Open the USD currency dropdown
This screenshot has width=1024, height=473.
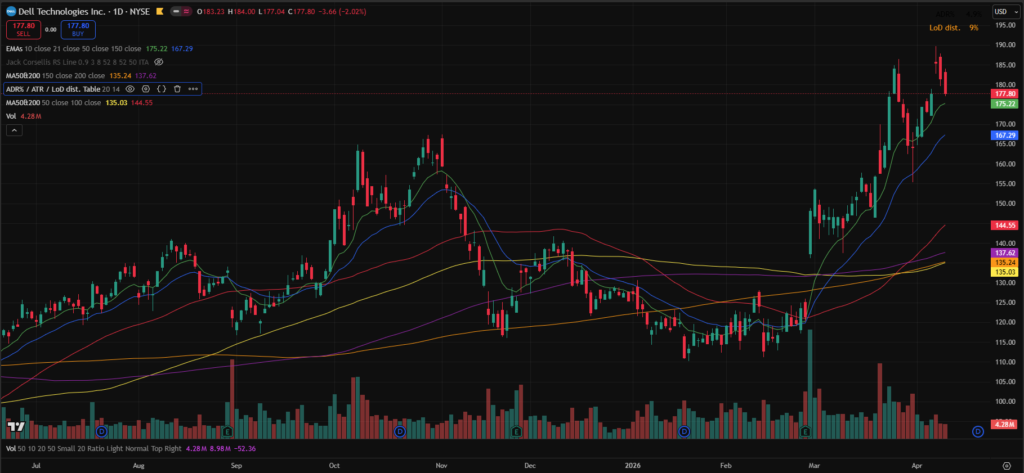point(1002,11)
